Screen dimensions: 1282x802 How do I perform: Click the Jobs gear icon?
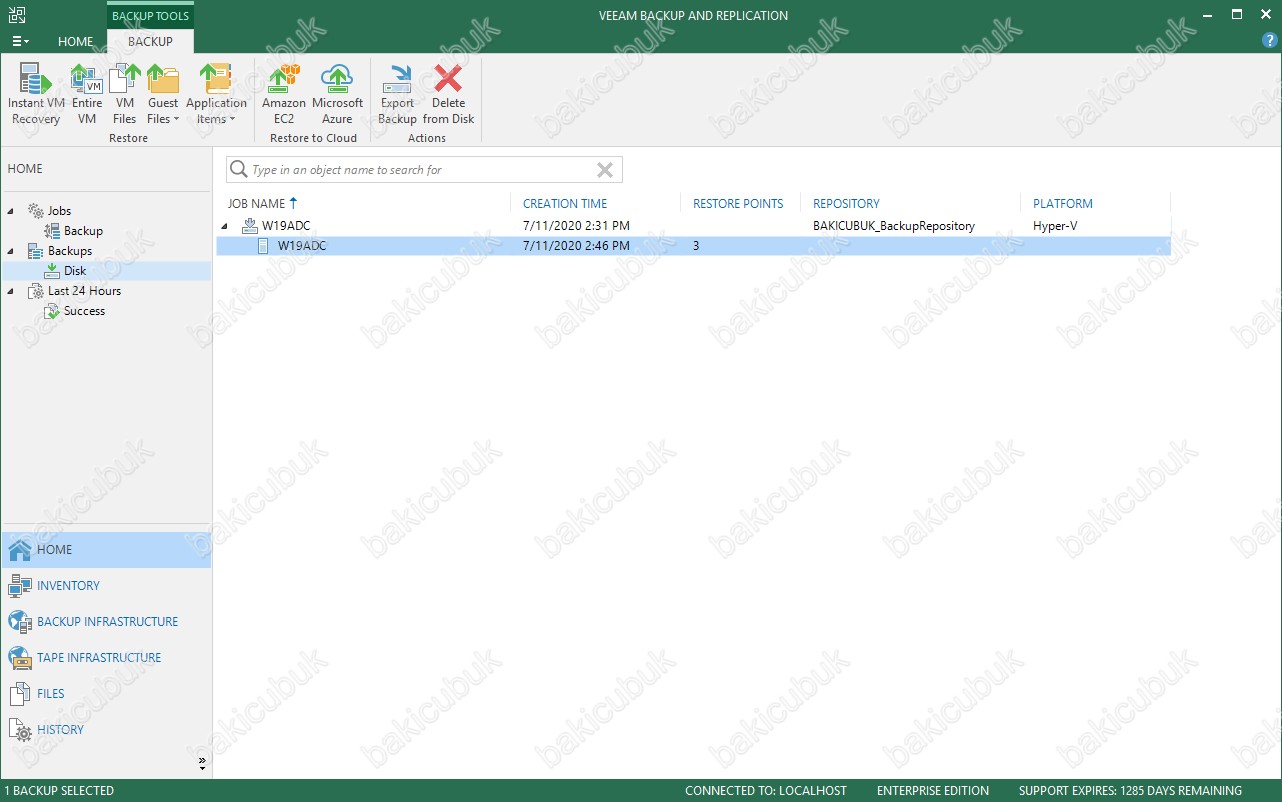36,211
